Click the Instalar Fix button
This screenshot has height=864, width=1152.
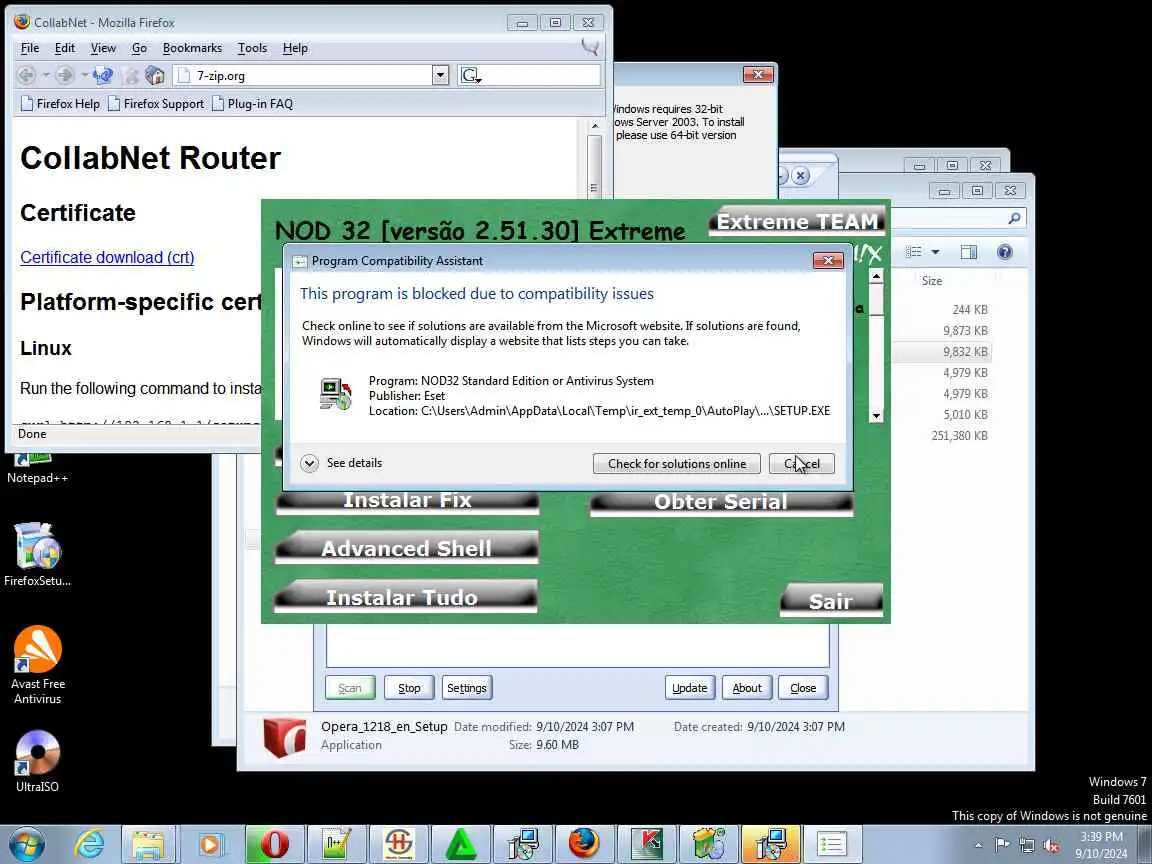coord(407,501)
